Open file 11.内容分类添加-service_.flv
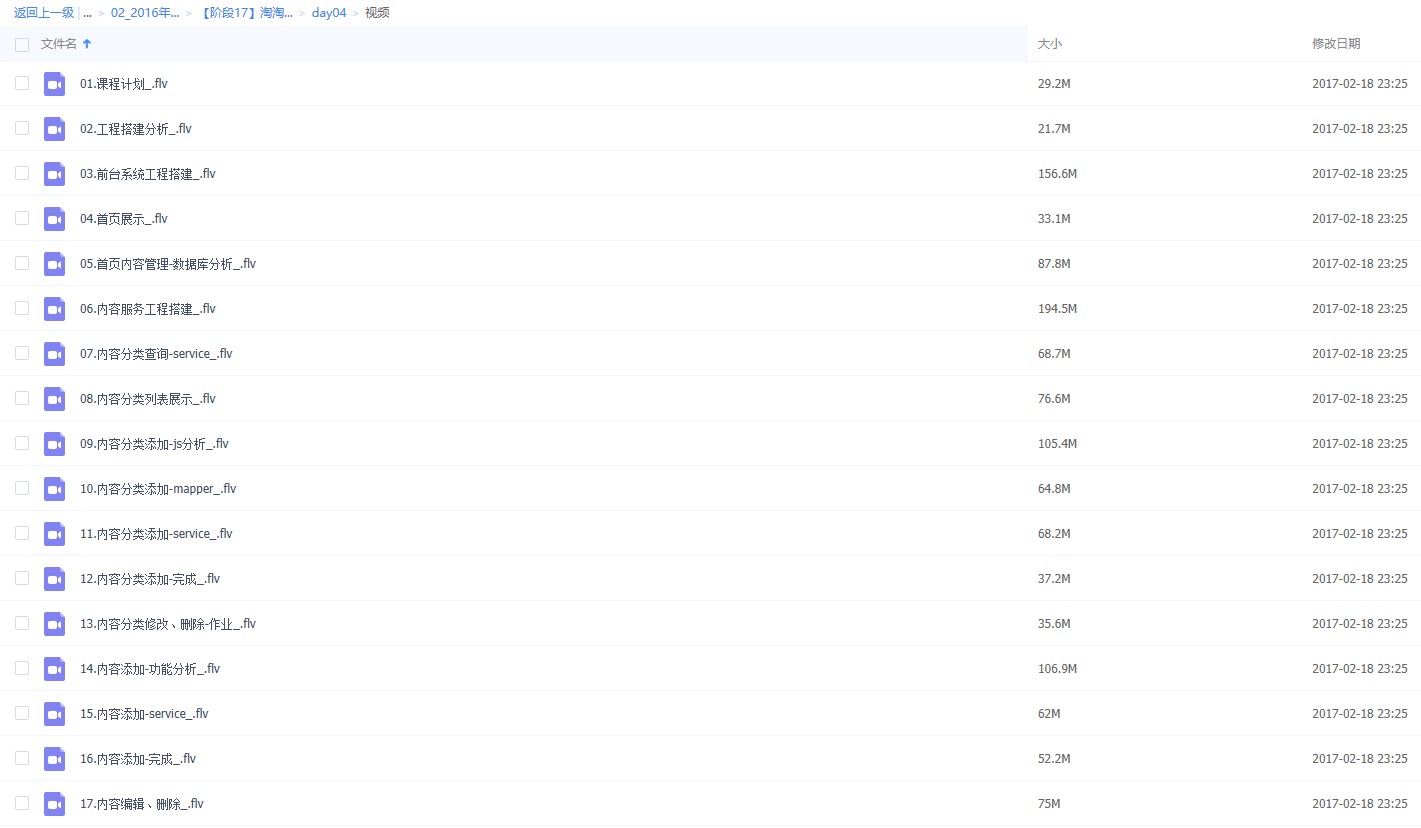Viewport: 1421px width, 828px height. [x=156, y=534]
